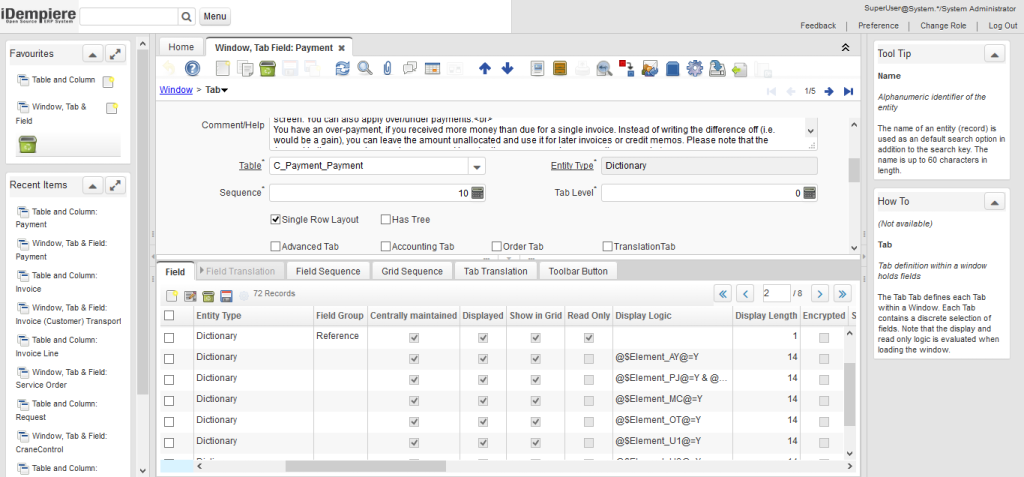Enable the Has Tree checkbox
The width and height of the screenshot is (1024, 477).
pyautogui.click(x=386, y=220)
